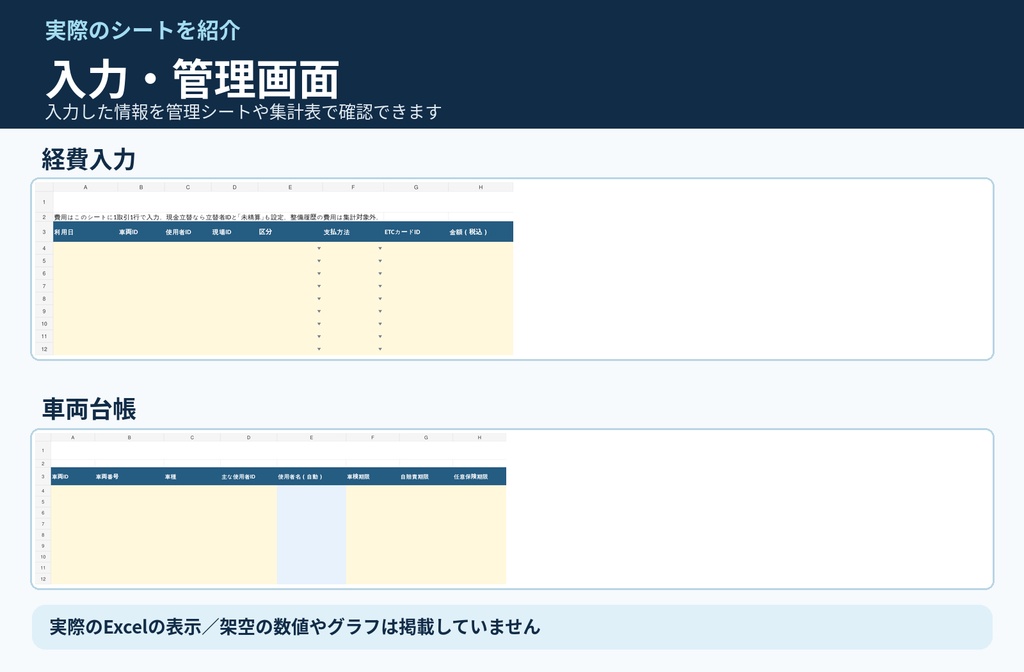This screenshot has height=672, width=1024.
Task: Open the 支払方法 dropdown in row 11 of 経費入力
Action: (380, 337)
